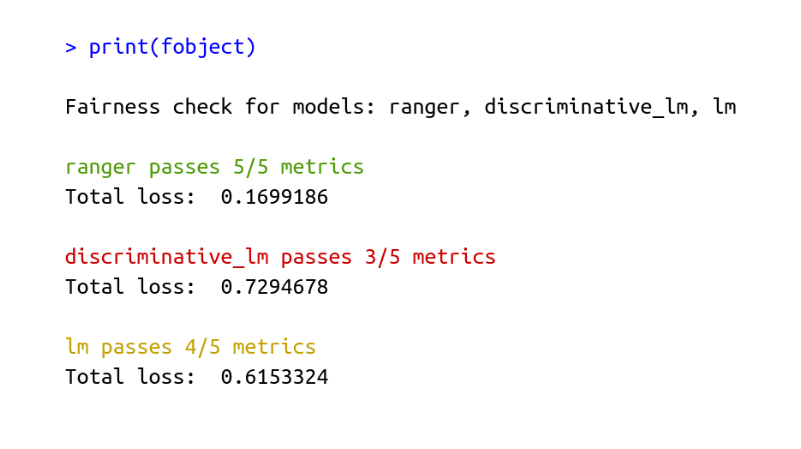Click total loss value 0.1699186
This screenshot has width=801, height=449.
(274, 197)
